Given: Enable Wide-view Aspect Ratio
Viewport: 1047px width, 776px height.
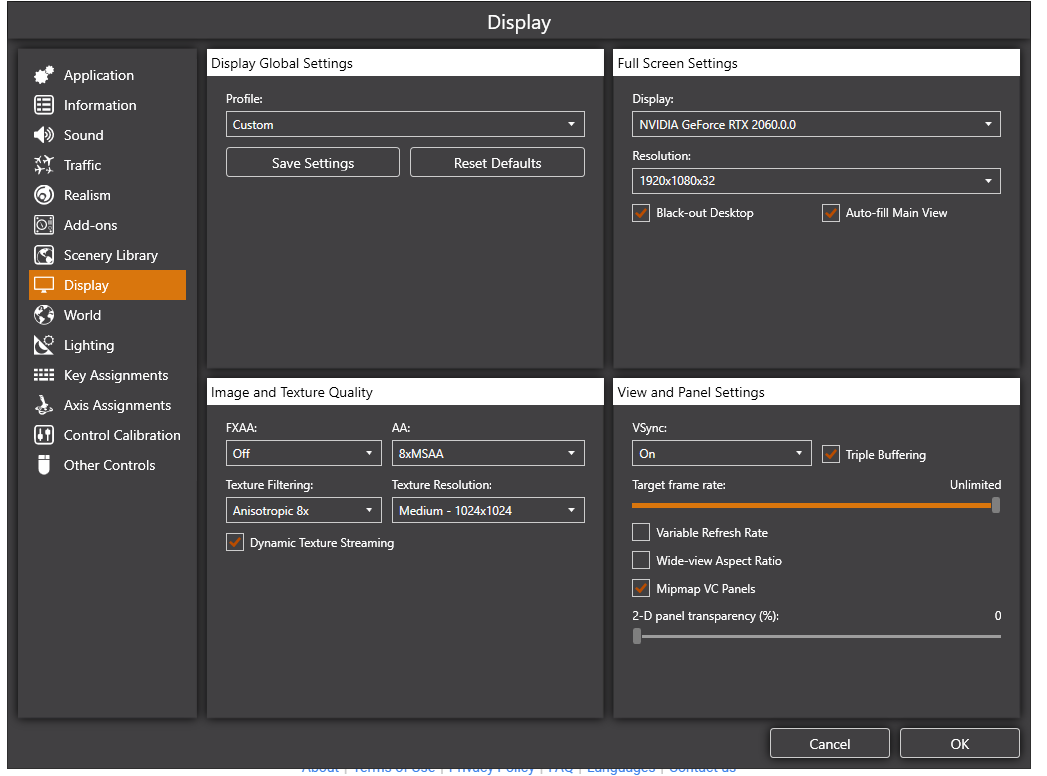Looking at the screenshot, I should [x=641, y=560].
